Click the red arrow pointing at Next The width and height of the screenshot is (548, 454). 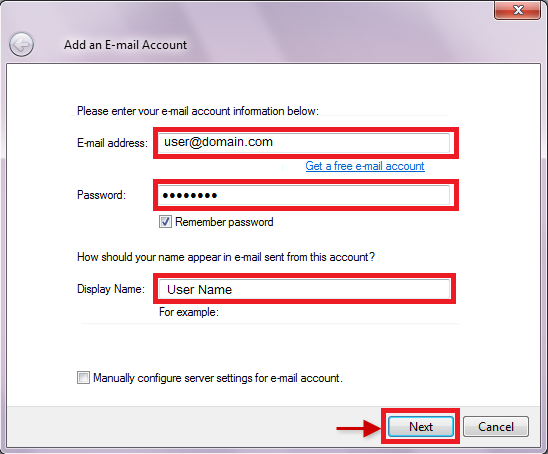tap(358, 428)
